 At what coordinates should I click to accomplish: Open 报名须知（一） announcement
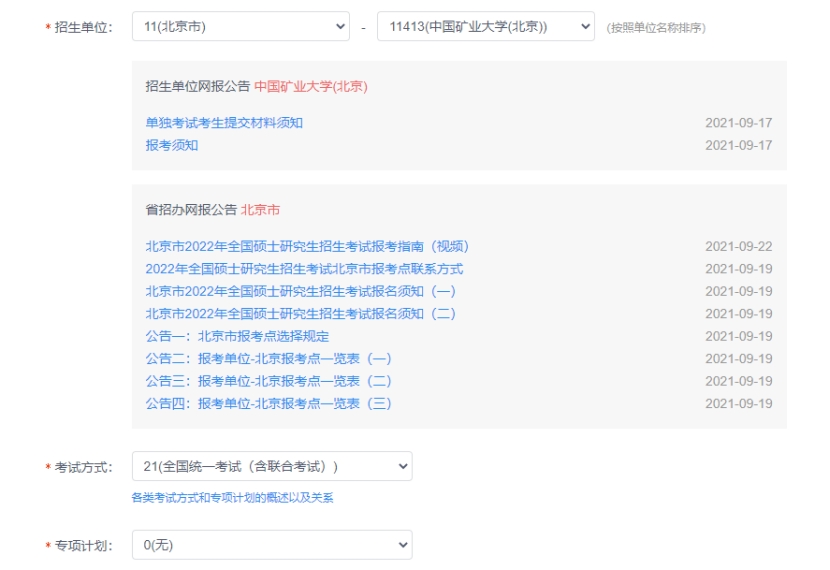300,291
